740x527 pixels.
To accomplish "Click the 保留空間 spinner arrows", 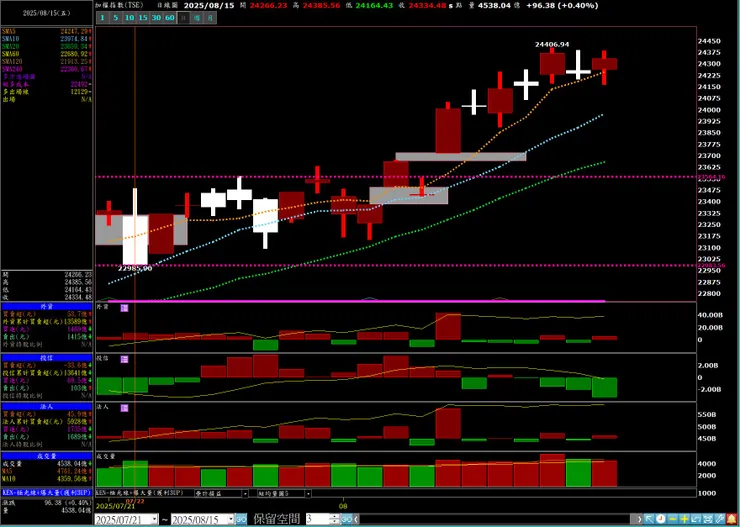I will pos(336,519).
